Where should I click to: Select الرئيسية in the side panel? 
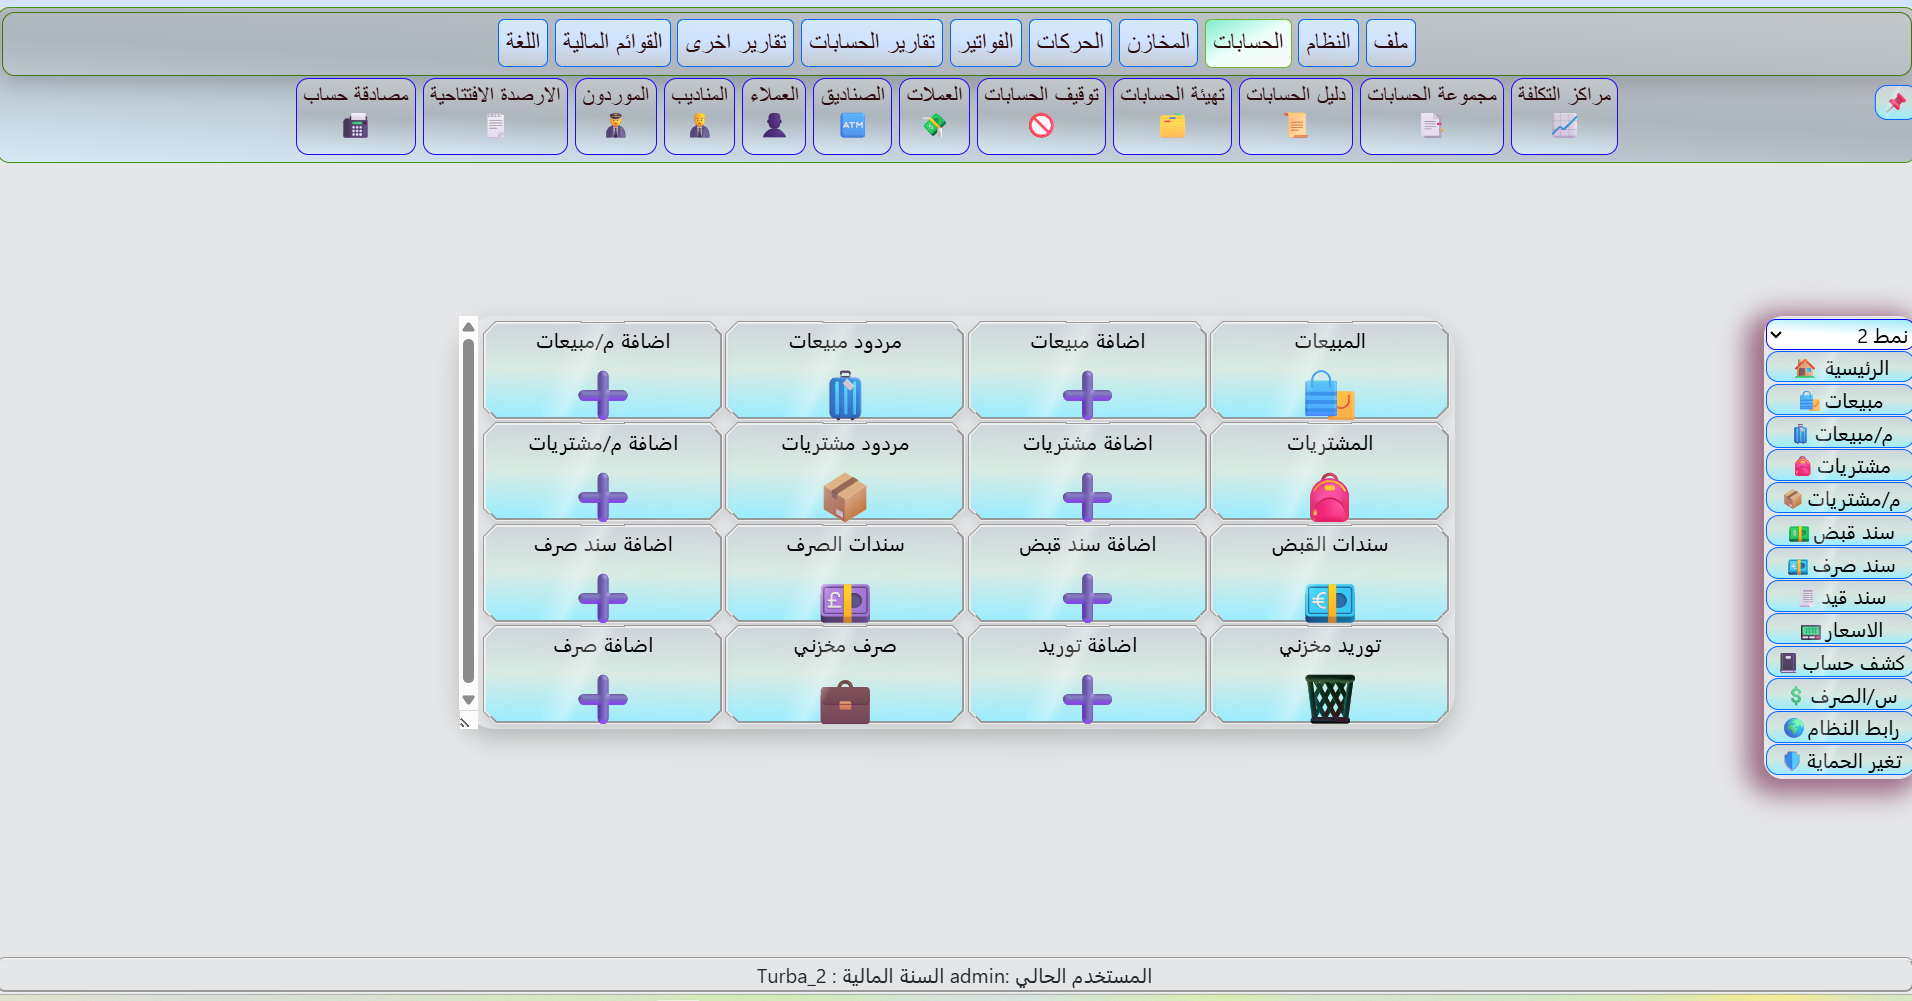coord(1839,368)
